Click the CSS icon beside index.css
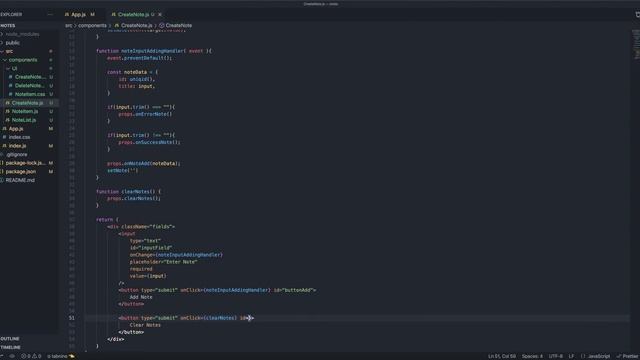640x360 pixels. [x=4, y=137]
